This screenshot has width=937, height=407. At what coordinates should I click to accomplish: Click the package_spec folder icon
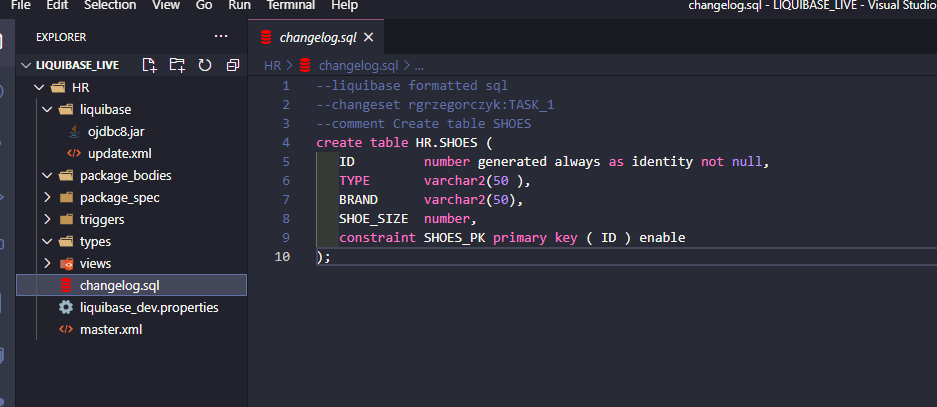point(66,198)
